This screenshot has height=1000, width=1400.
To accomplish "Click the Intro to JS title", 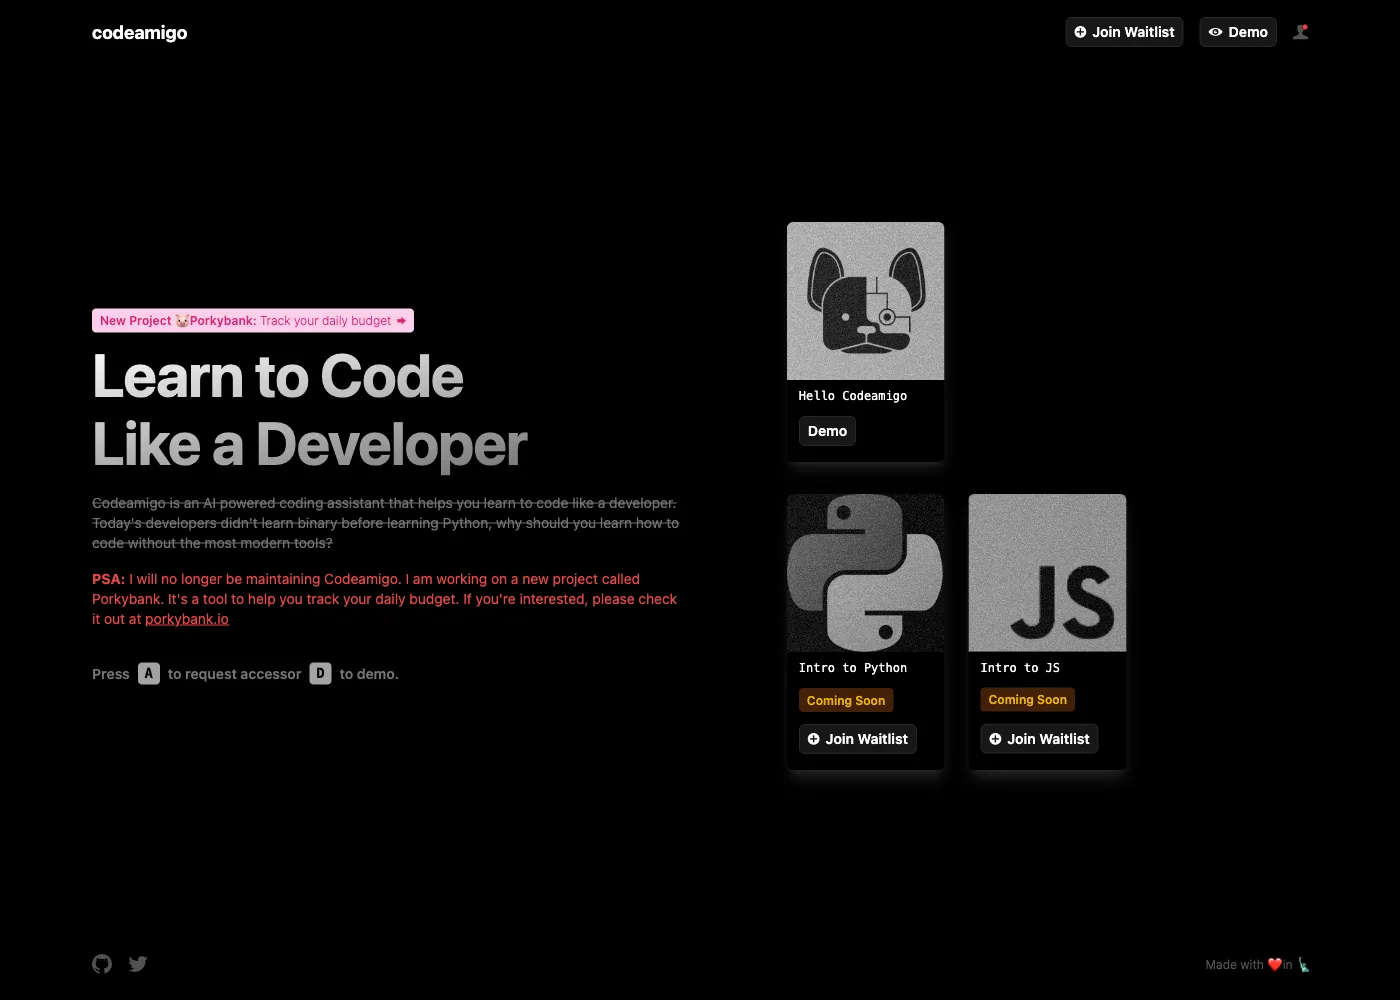I will point(1020,668).
